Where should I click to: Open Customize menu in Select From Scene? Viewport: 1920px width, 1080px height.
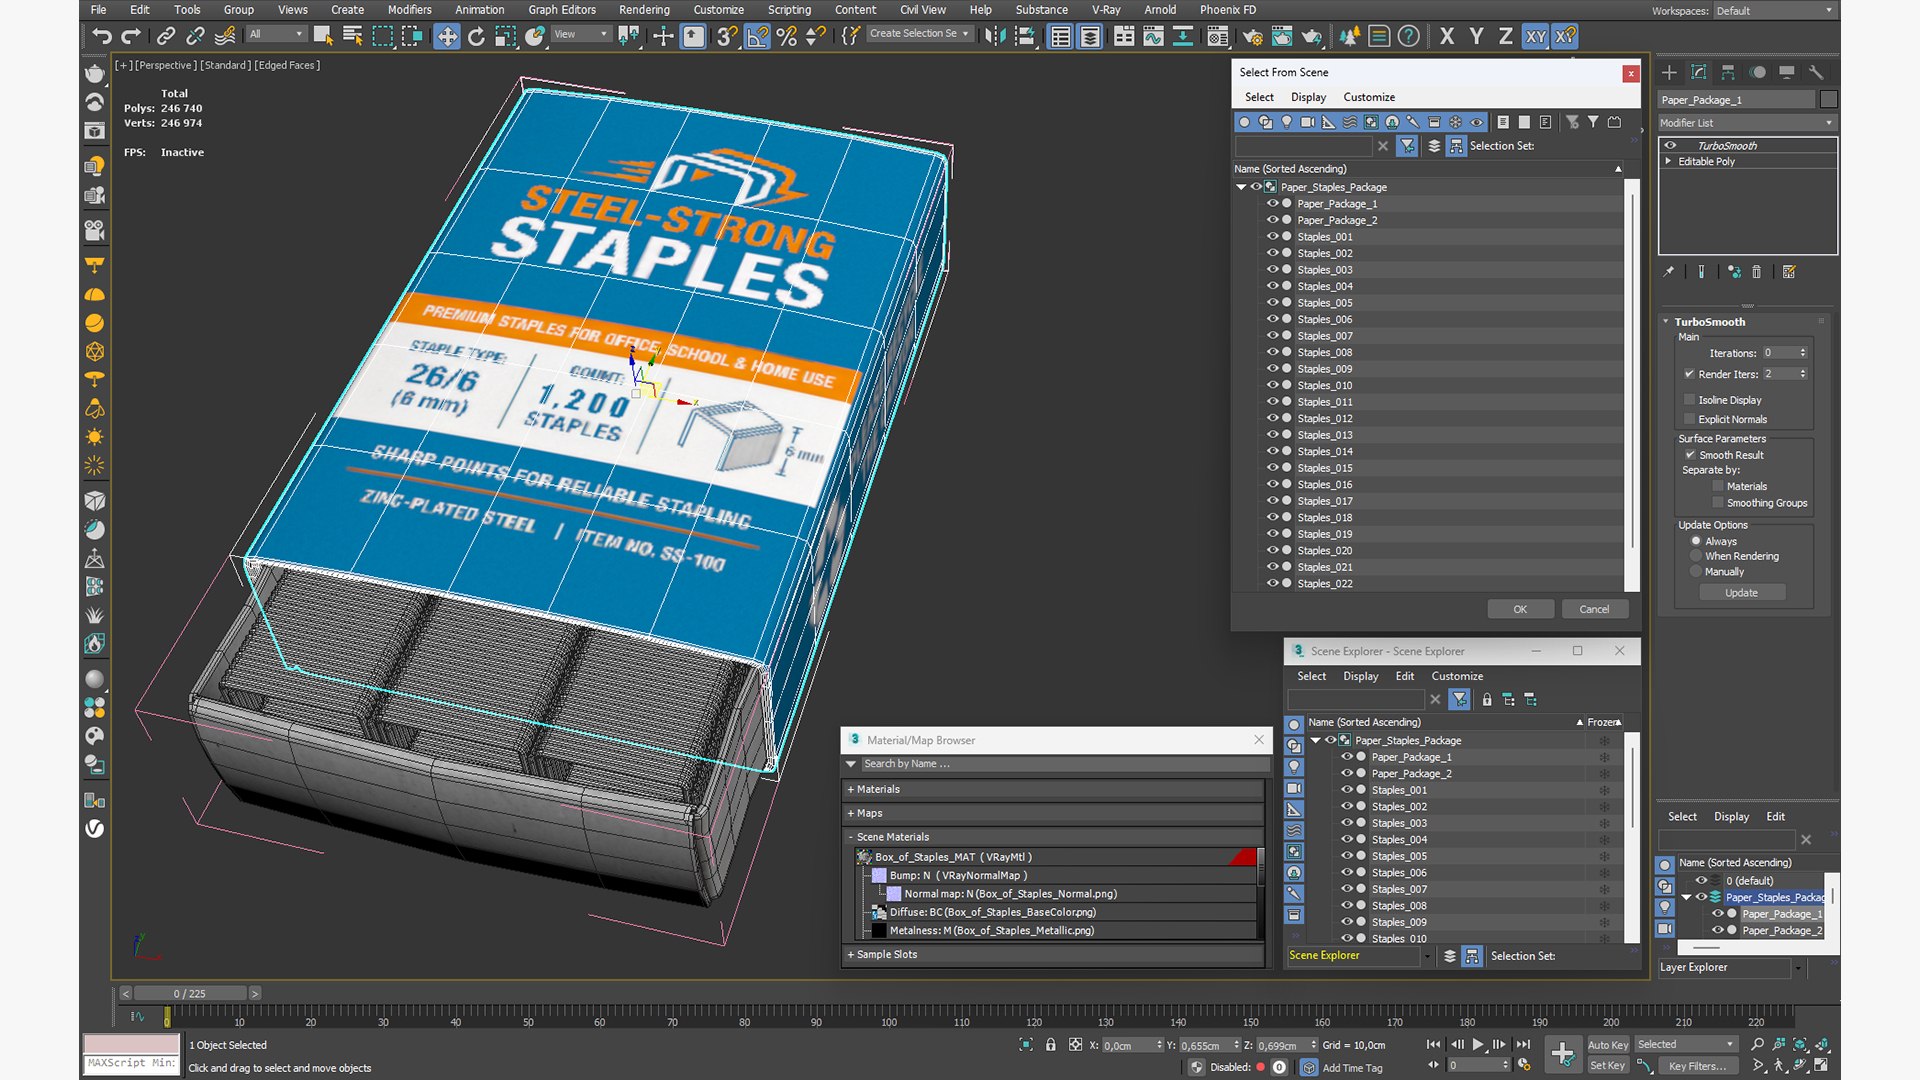[x=1369, y=97]
